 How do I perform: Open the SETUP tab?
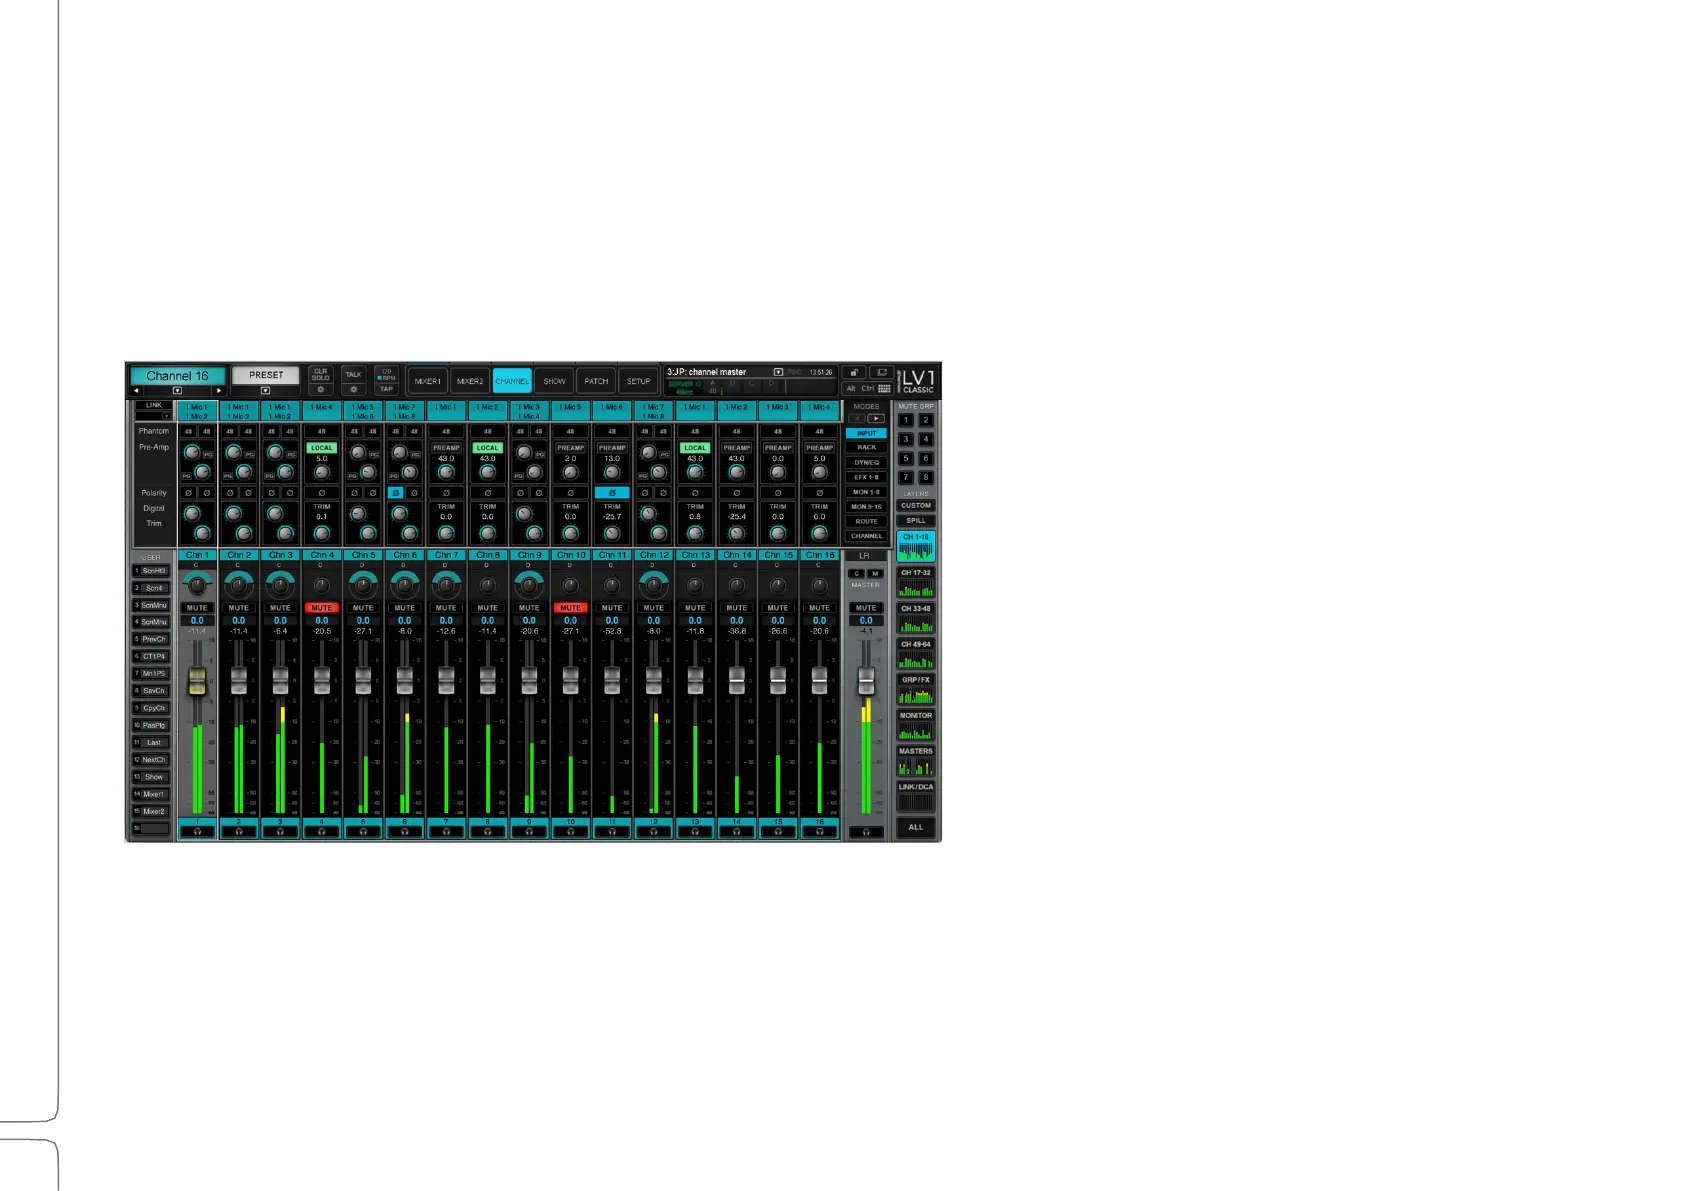coord(638,381)
